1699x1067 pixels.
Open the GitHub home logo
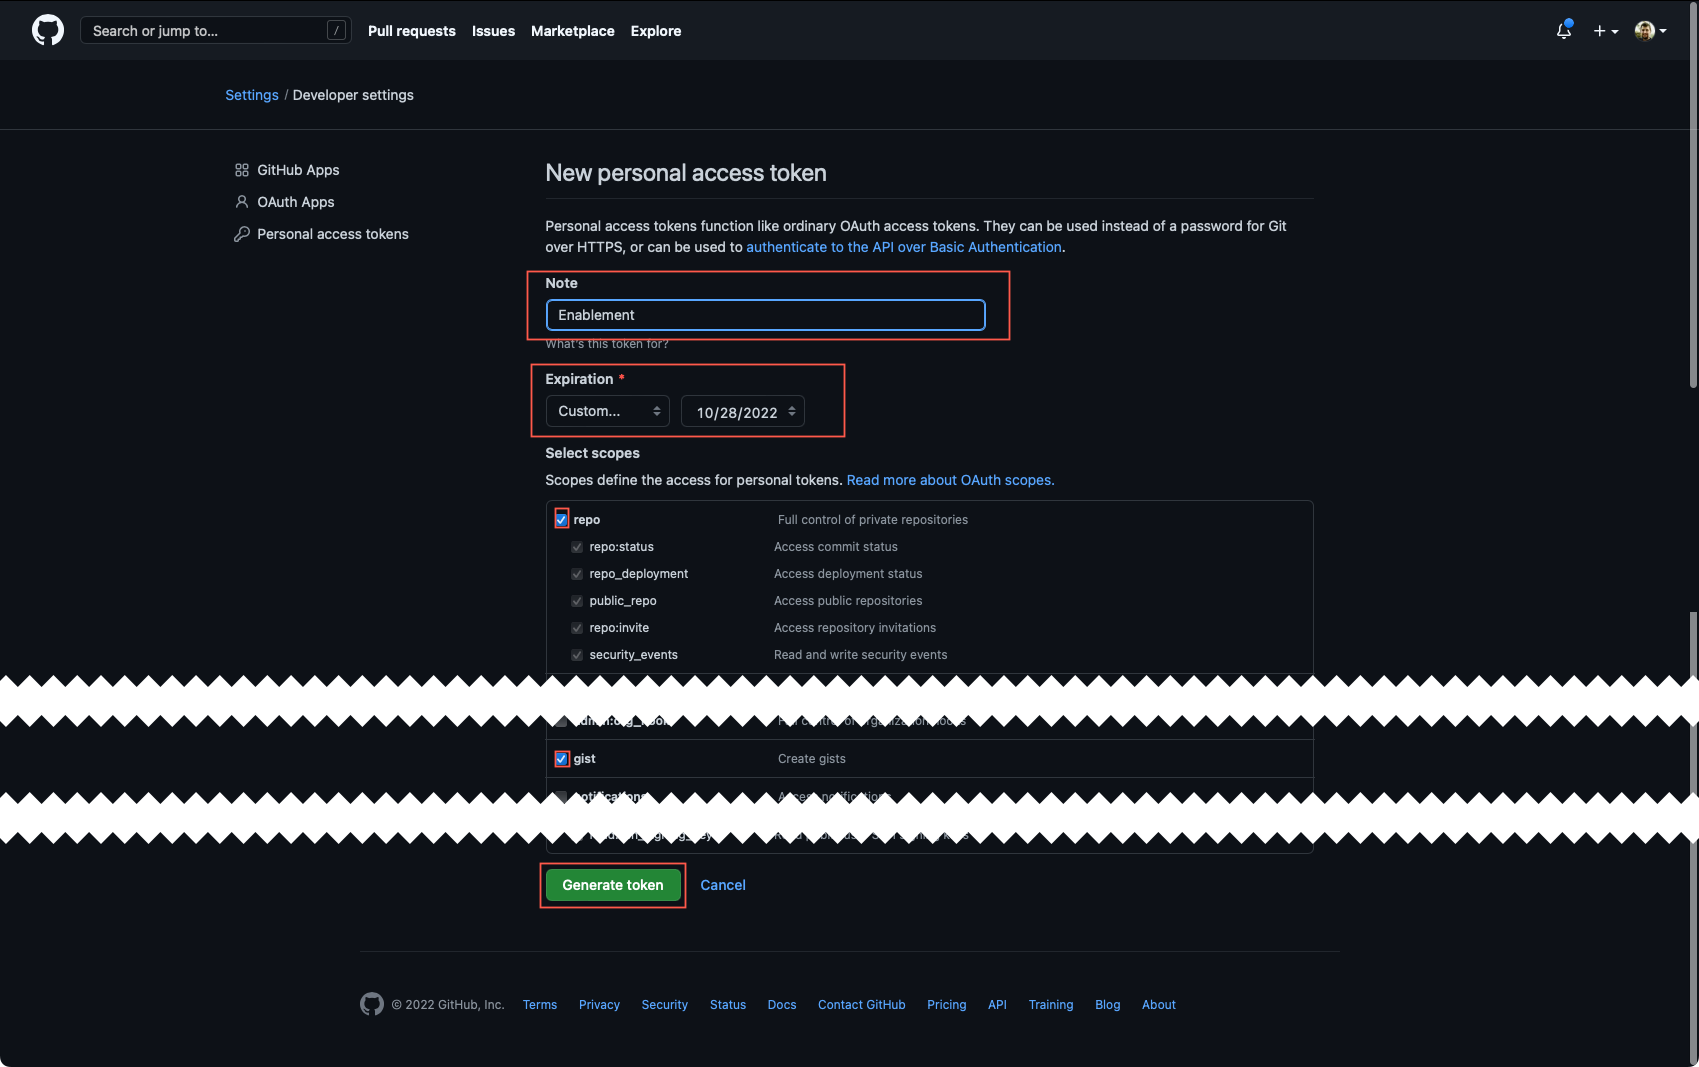[48, 30]
